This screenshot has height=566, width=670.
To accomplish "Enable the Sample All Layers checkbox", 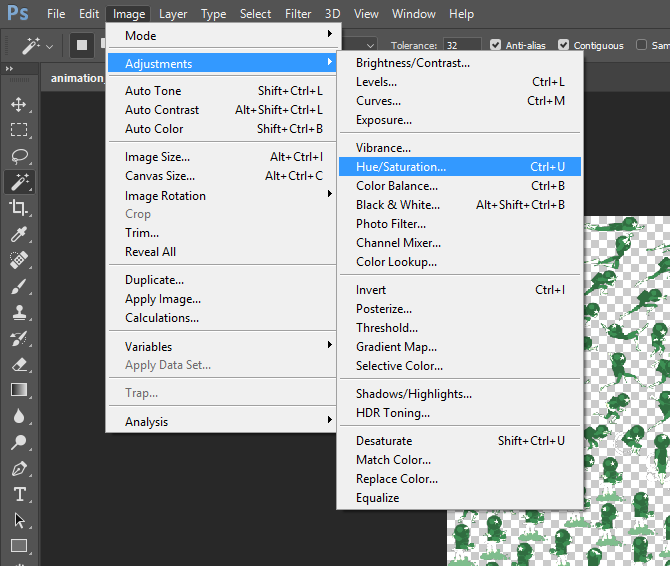I will [x=641, y=45].
